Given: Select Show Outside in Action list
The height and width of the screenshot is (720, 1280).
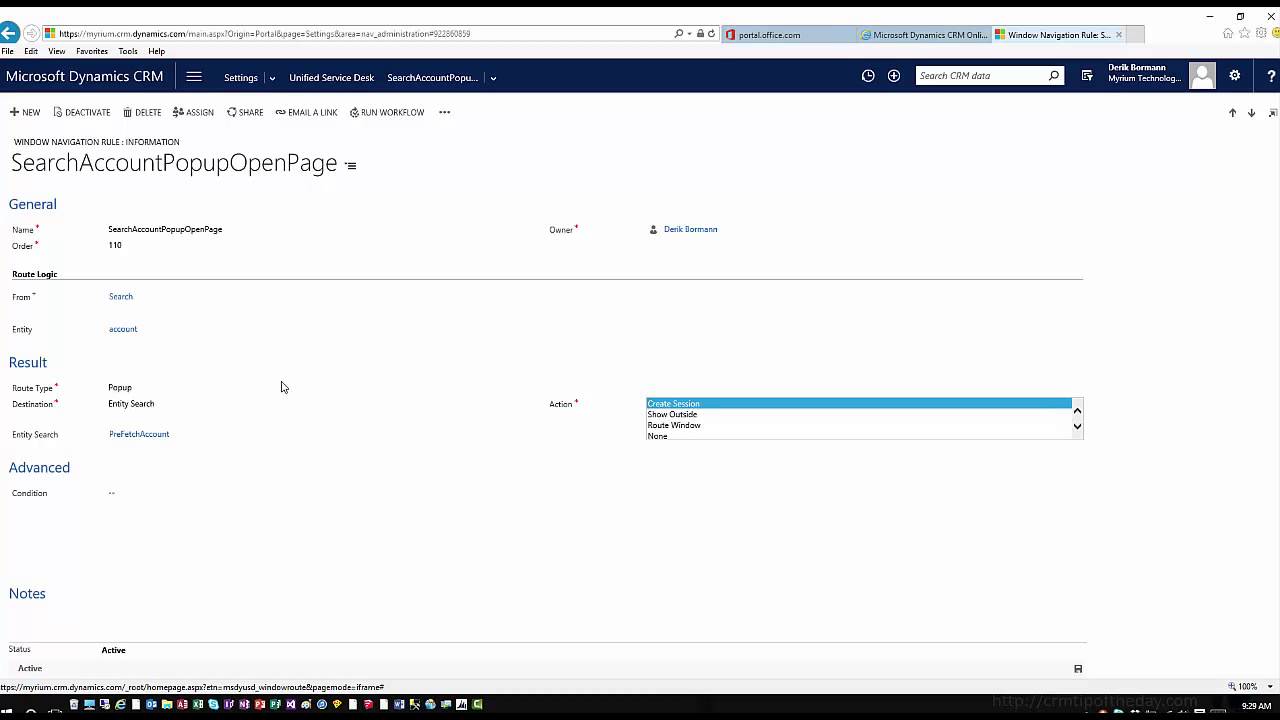Looking at the screenshot, I should pyautogui.click(x=859, y=414).
